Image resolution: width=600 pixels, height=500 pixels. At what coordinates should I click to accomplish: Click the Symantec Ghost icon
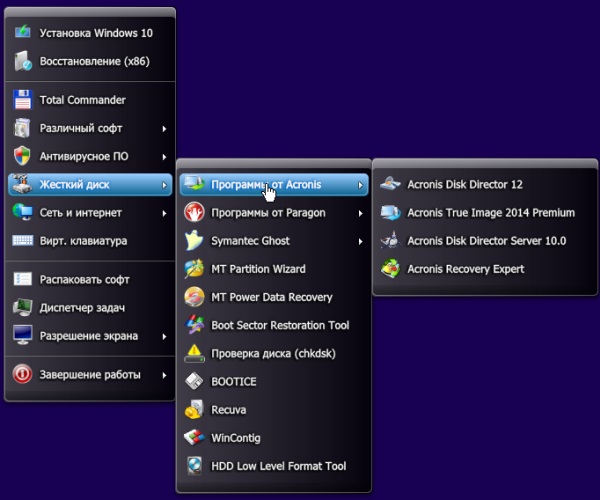tap(194, 241)
